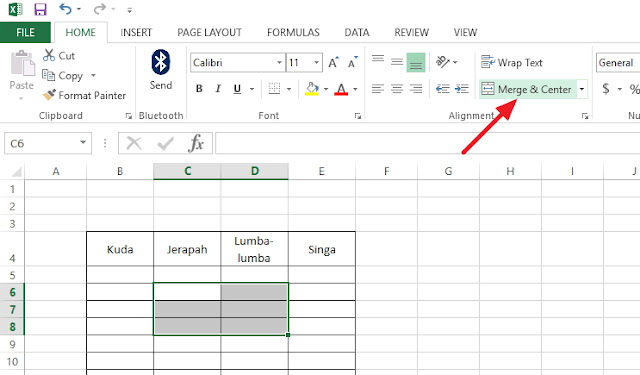Click the Orientation text rotation icon
This screenshot has height=375, width=640.
pyautogui.click(x=443, y=62)
